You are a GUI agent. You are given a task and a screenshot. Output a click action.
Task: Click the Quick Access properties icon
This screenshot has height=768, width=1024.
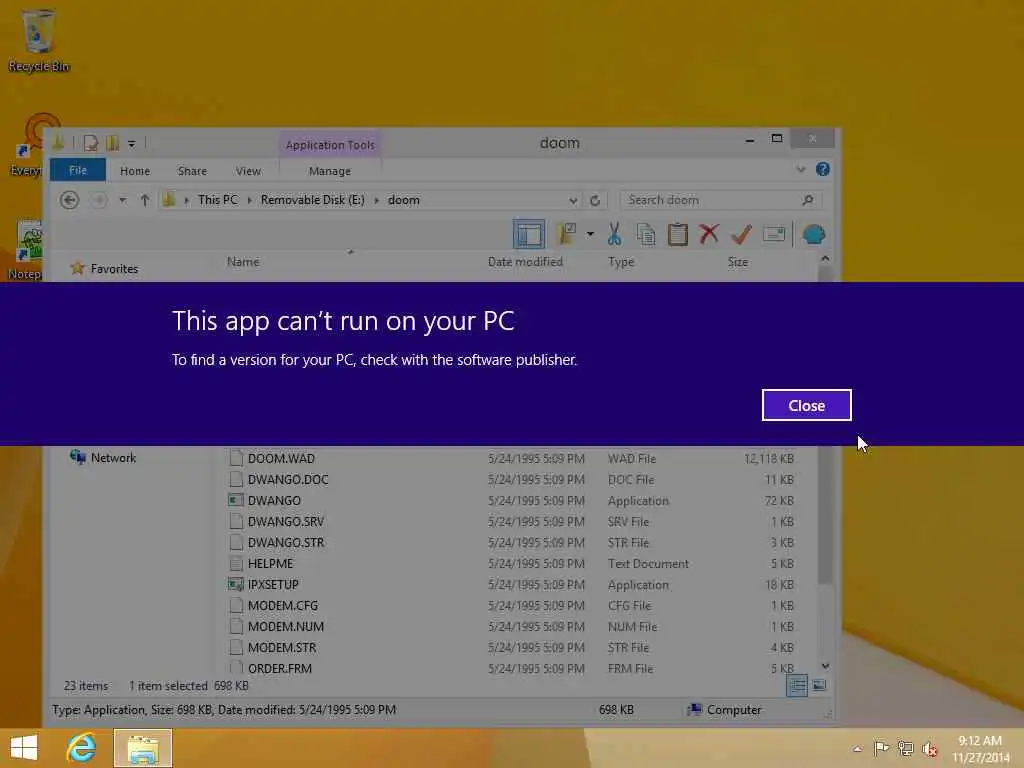pos(91,142)
